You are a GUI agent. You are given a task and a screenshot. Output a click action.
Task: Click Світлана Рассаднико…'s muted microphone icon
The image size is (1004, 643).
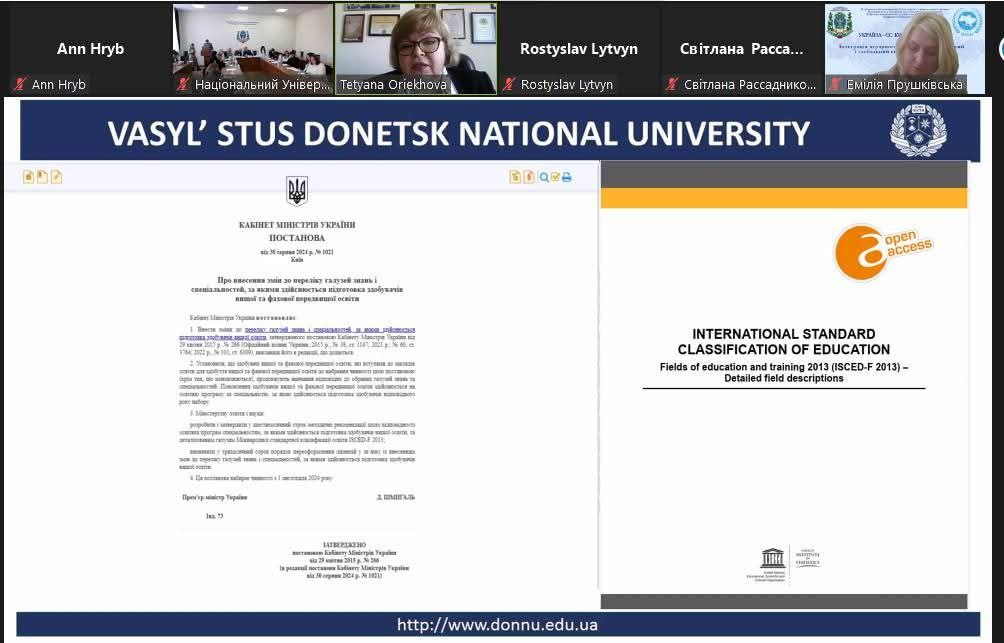(x=672, y=84)
